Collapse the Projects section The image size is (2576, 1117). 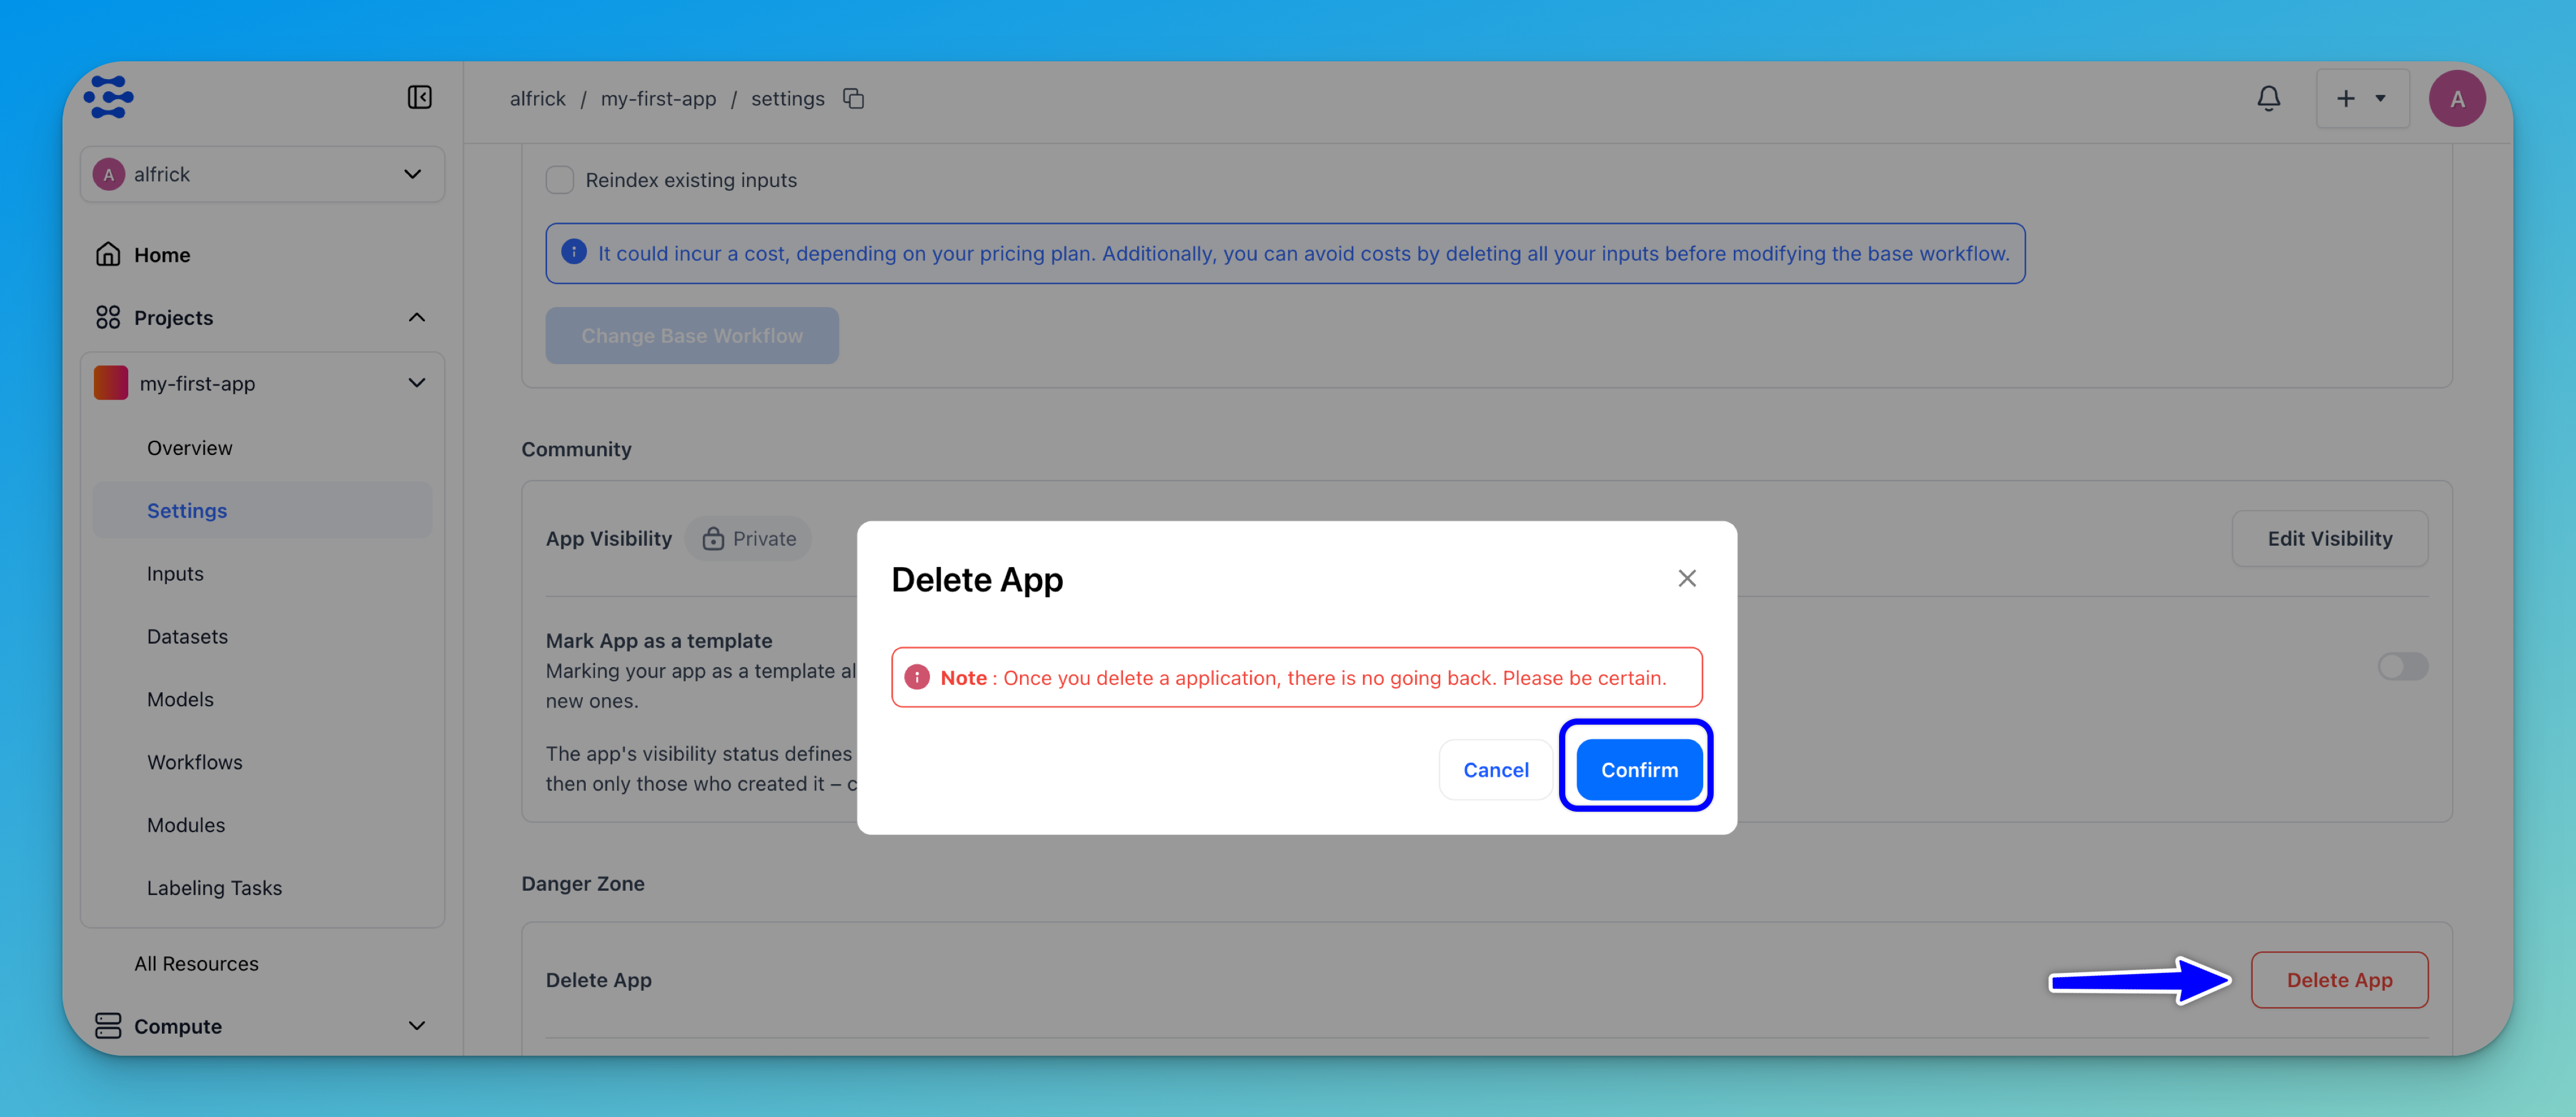(416, 318)
